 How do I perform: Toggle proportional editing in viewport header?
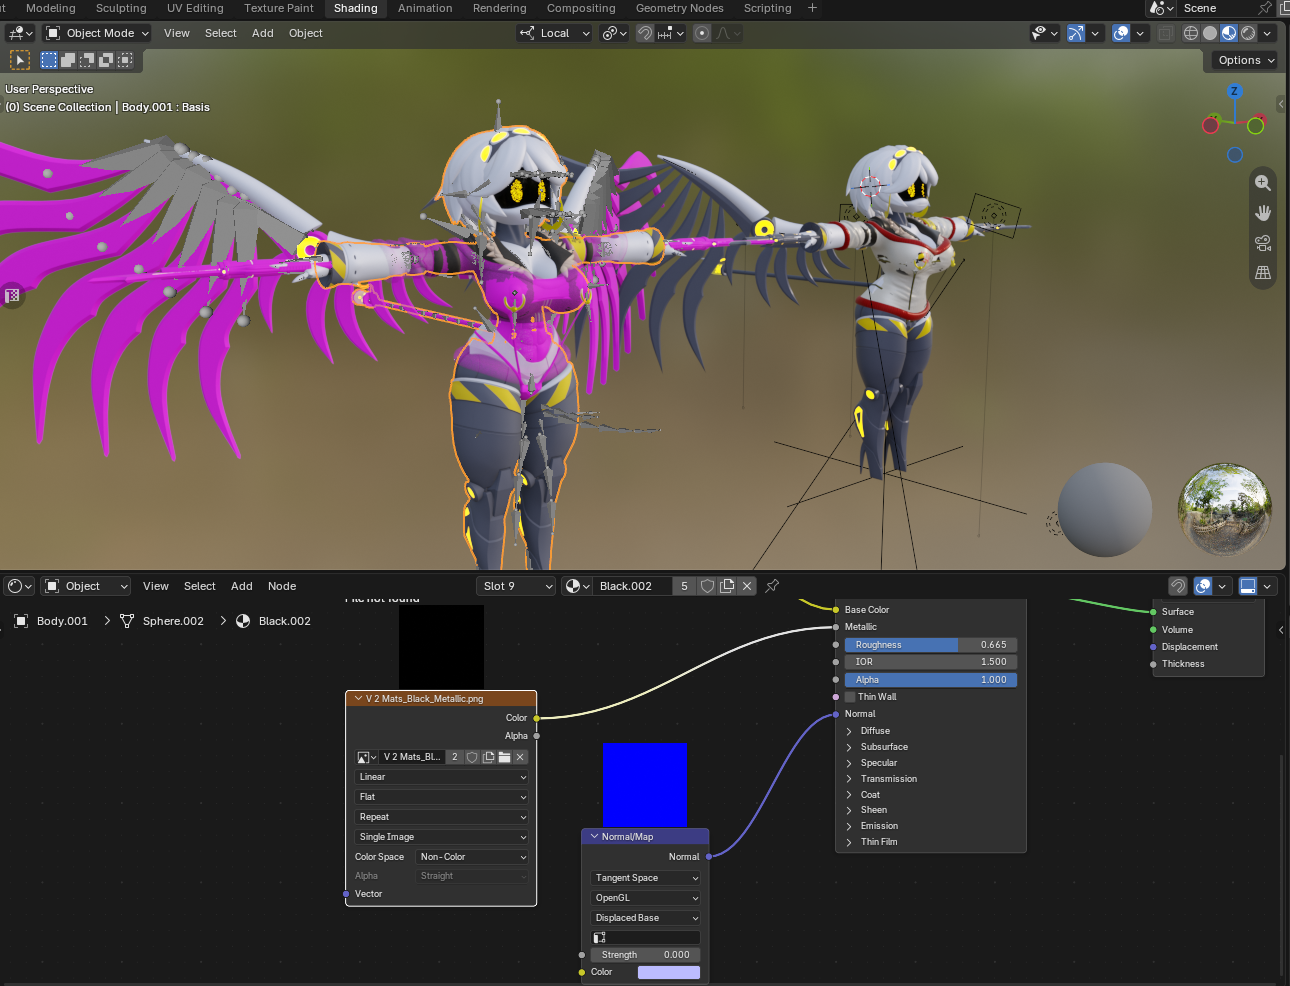[702, 33]
